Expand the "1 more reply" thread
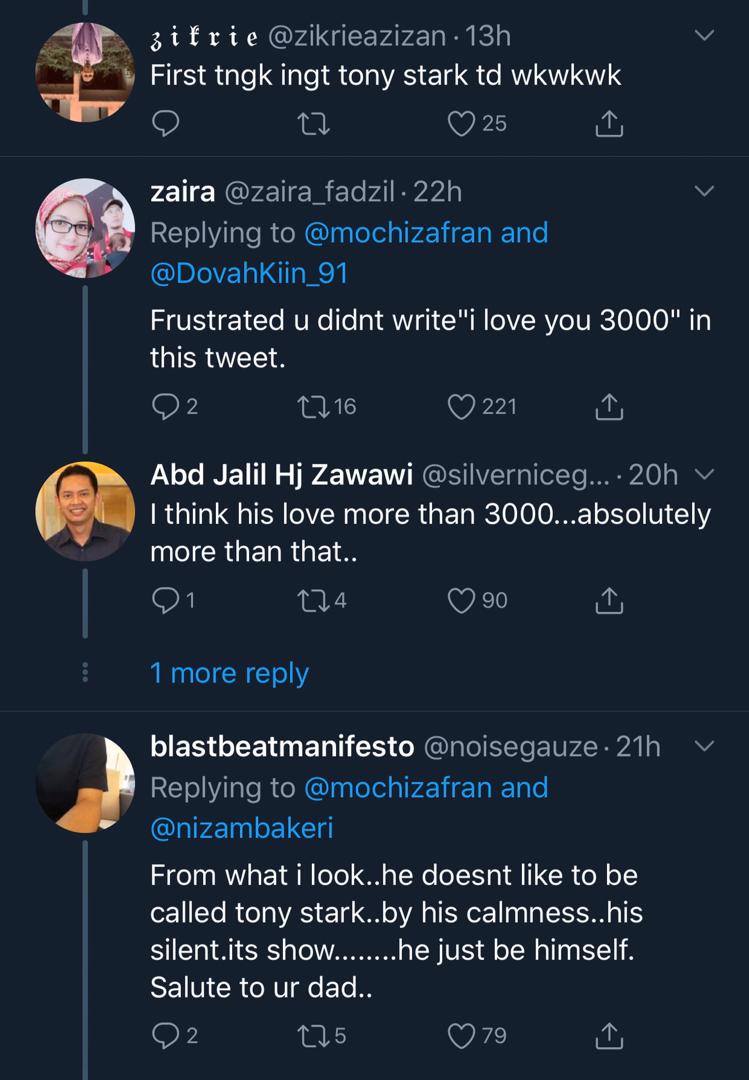This screenshot has height=1080, width=749. coord(229,673)
